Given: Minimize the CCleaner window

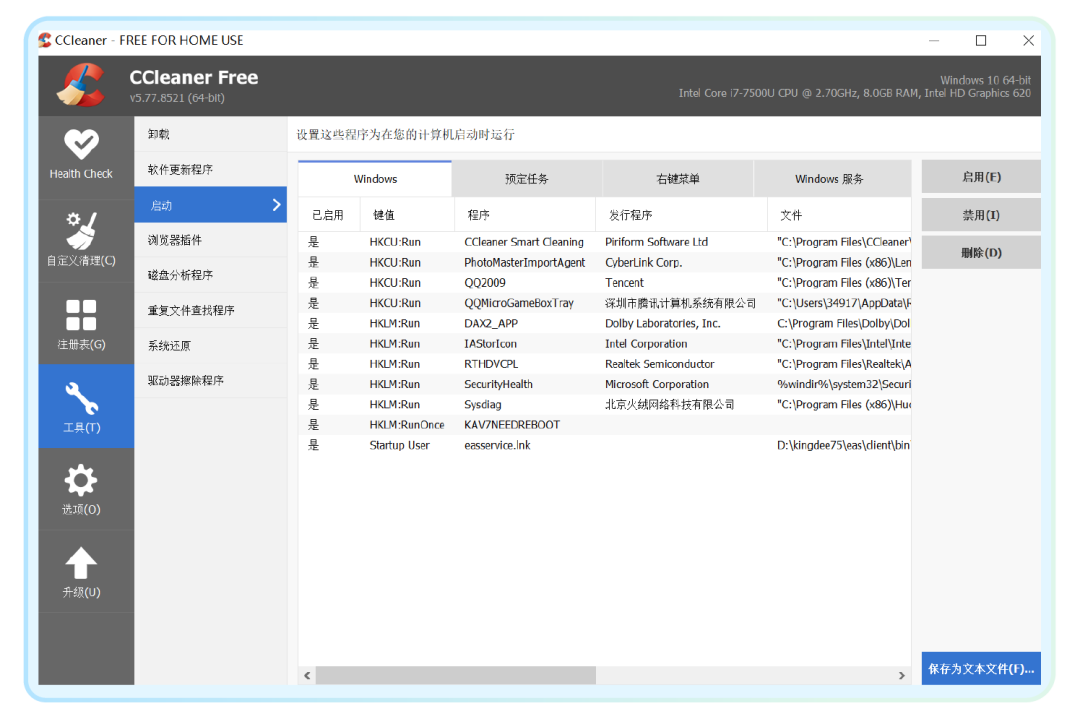Looking at the screenshot, I should click(934, 41).
